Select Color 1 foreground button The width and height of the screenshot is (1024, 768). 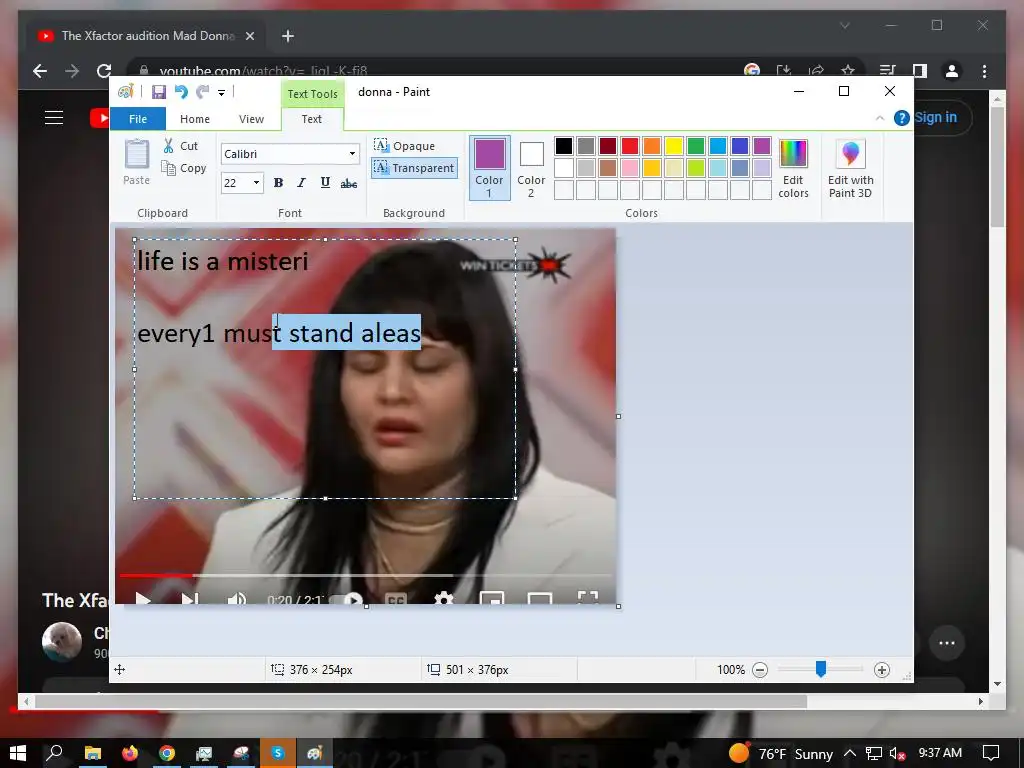coord(489,168)
